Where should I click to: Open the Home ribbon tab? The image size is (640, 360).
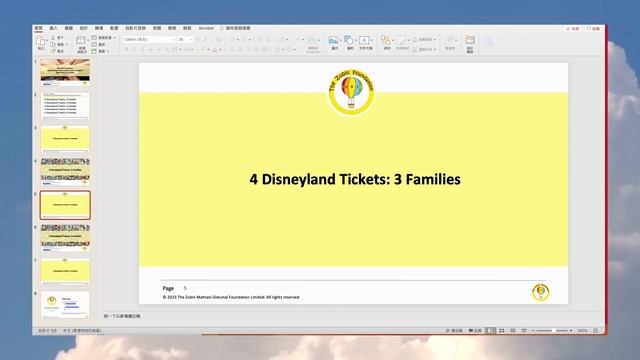coord(38,28)
